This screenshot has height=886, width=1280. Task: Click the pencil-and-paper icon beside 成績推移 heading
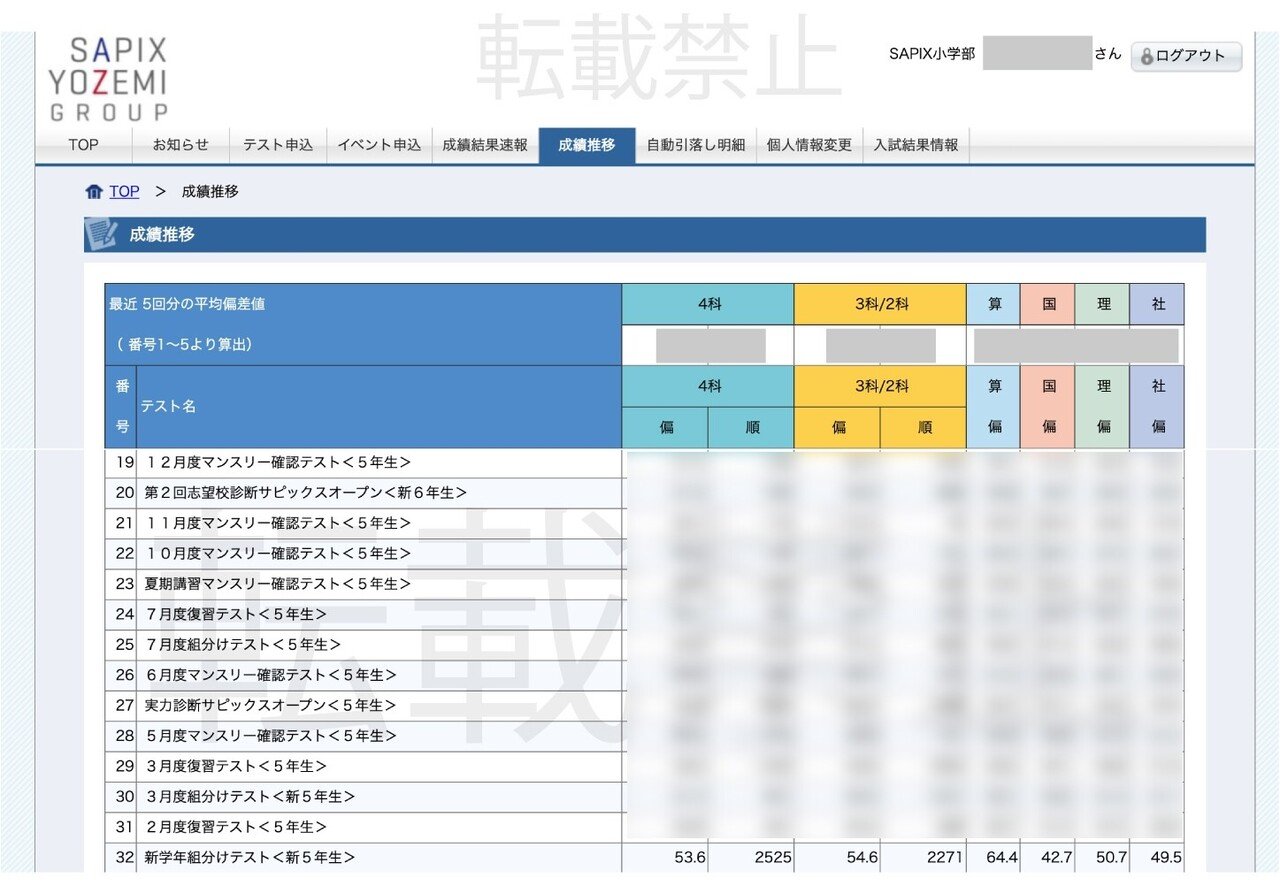tap(103, 234)
